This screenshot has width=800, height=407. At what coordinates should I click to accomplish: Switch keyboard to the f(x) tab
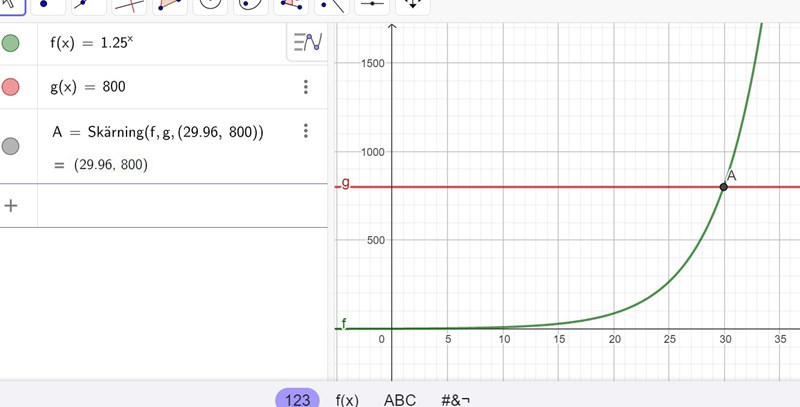click(347, 399)
